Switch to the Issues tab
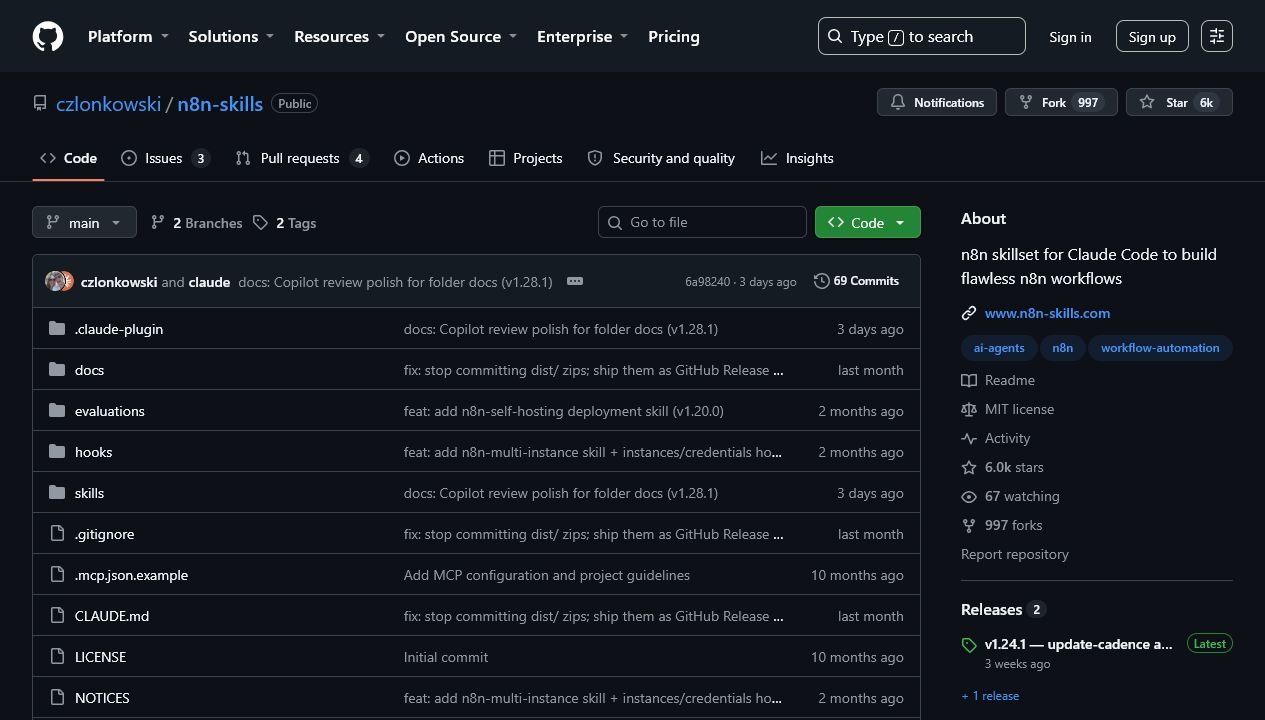 pos(165,158)
